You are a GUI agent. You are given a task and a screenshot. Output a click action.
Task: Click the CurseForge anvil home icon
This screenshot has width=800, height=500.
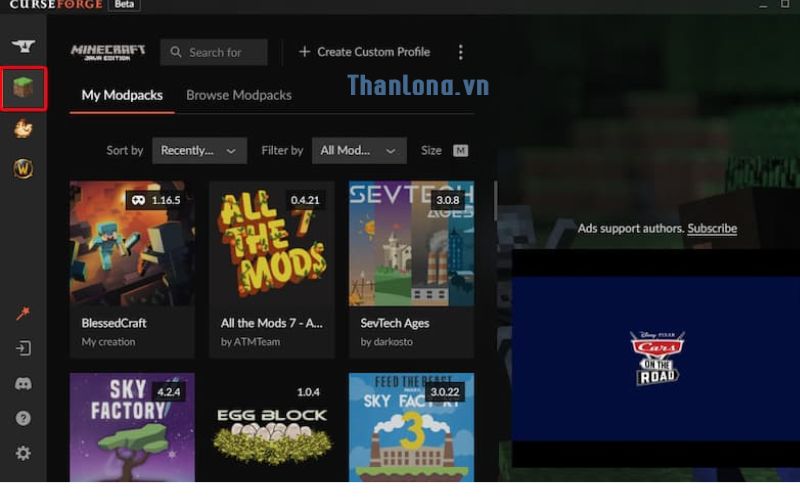point(22,47)
